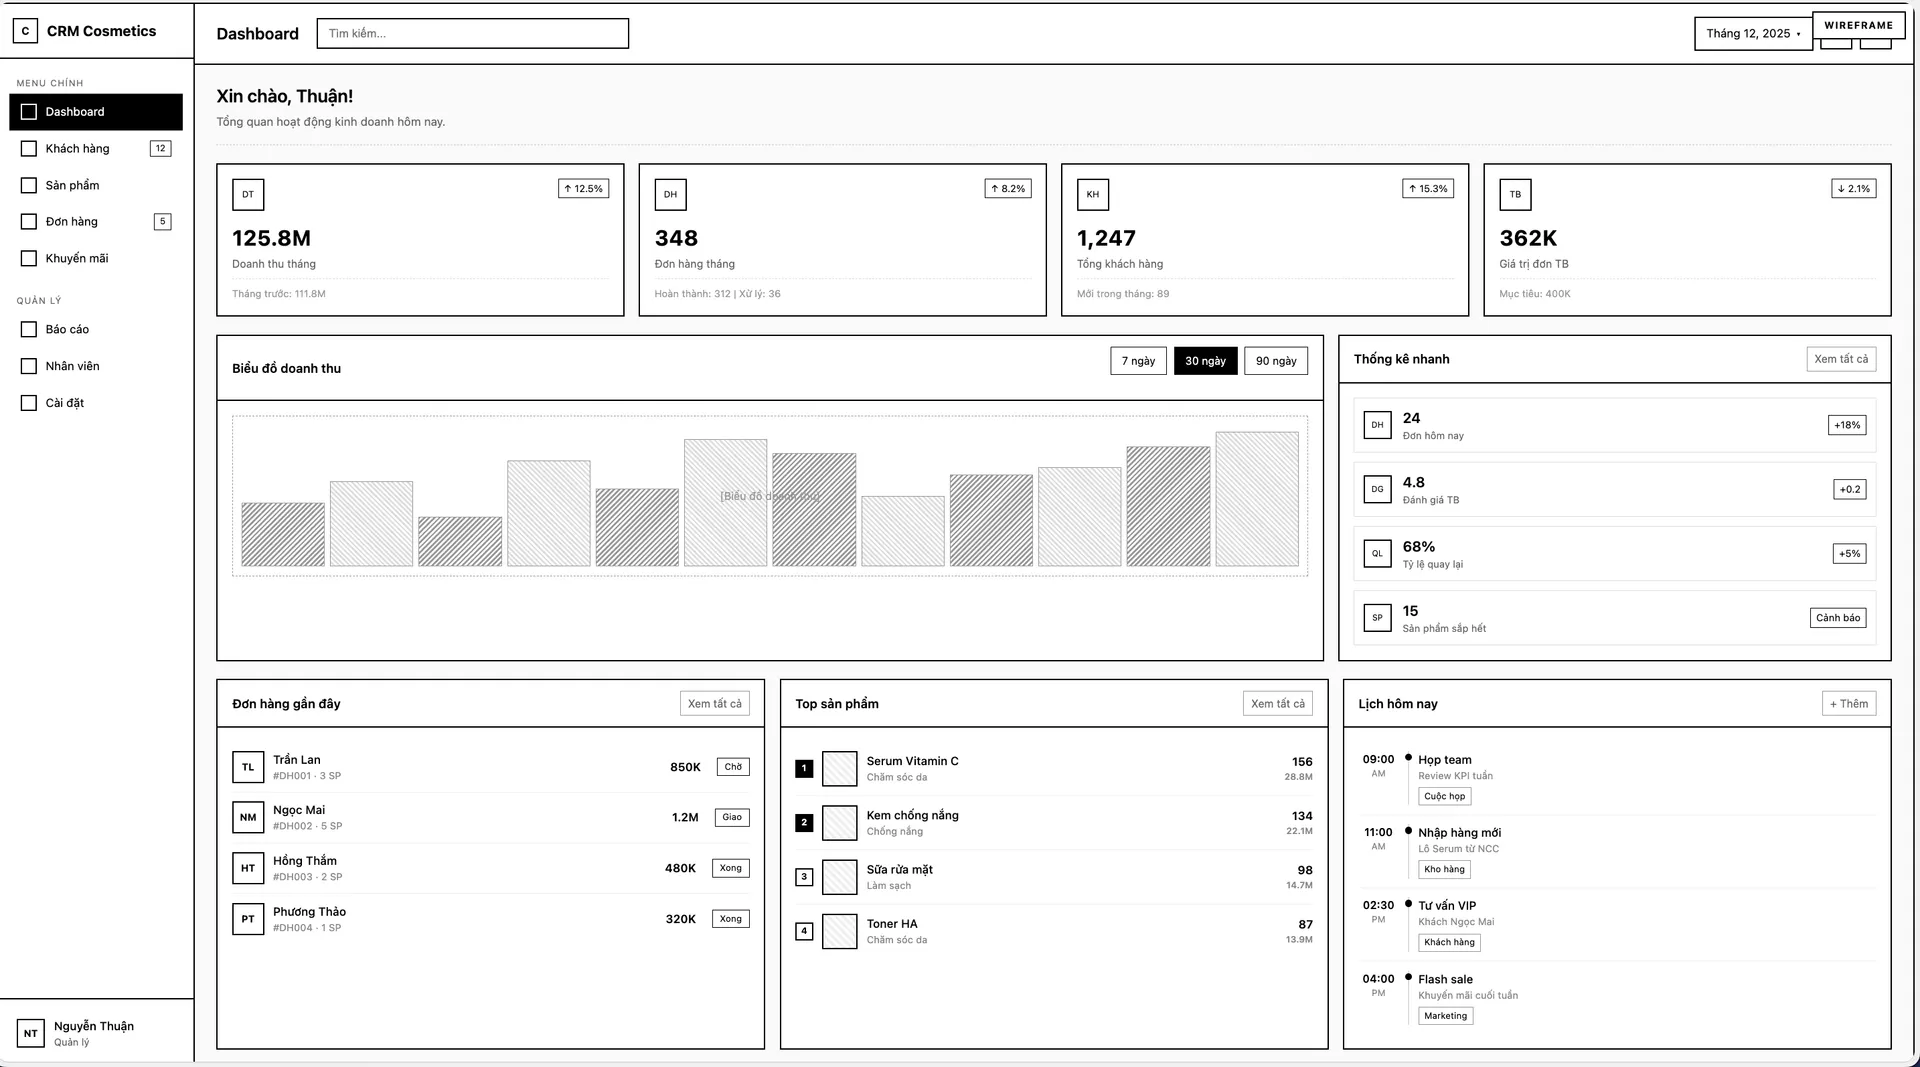Click the CRM Cosmetics logo icon
This screenshot has width=1920, height=1067.
(x=24, y=30)
